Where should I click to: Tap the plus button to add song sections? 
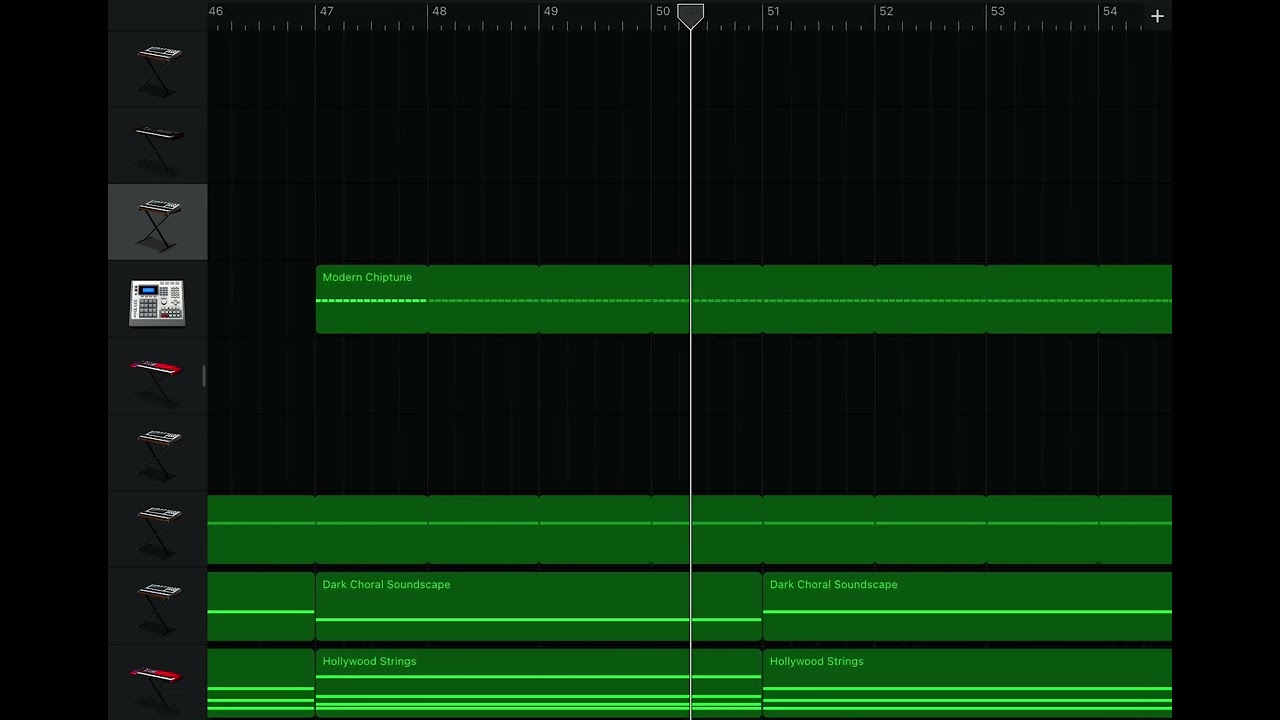1157,16
